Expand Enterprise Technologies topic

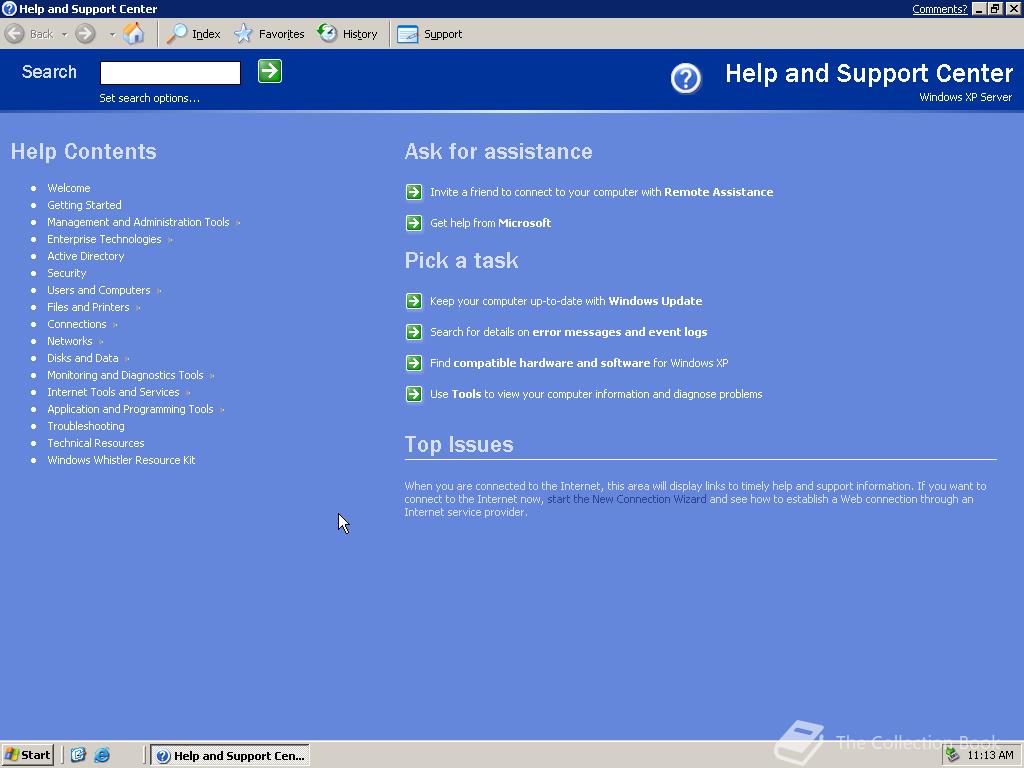click(104, 239)
